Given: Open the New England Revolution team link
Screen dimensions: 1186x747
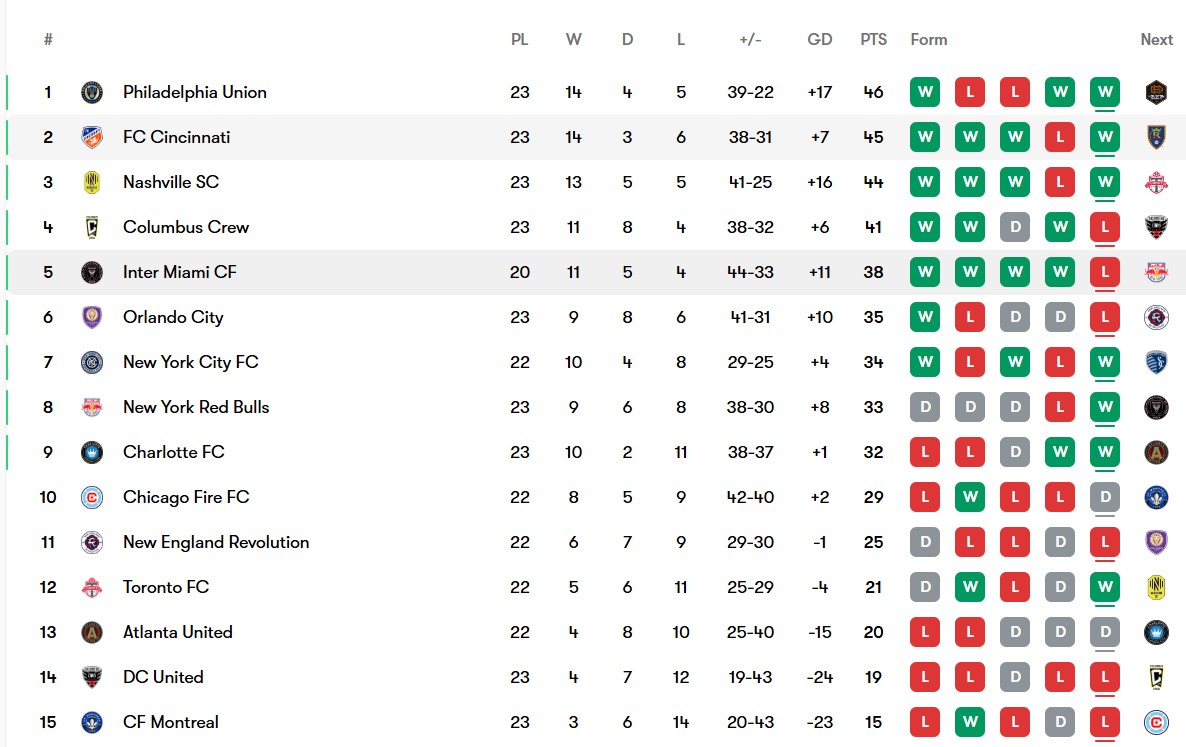Looking at the screenshot, I should [x=216, y=542].
